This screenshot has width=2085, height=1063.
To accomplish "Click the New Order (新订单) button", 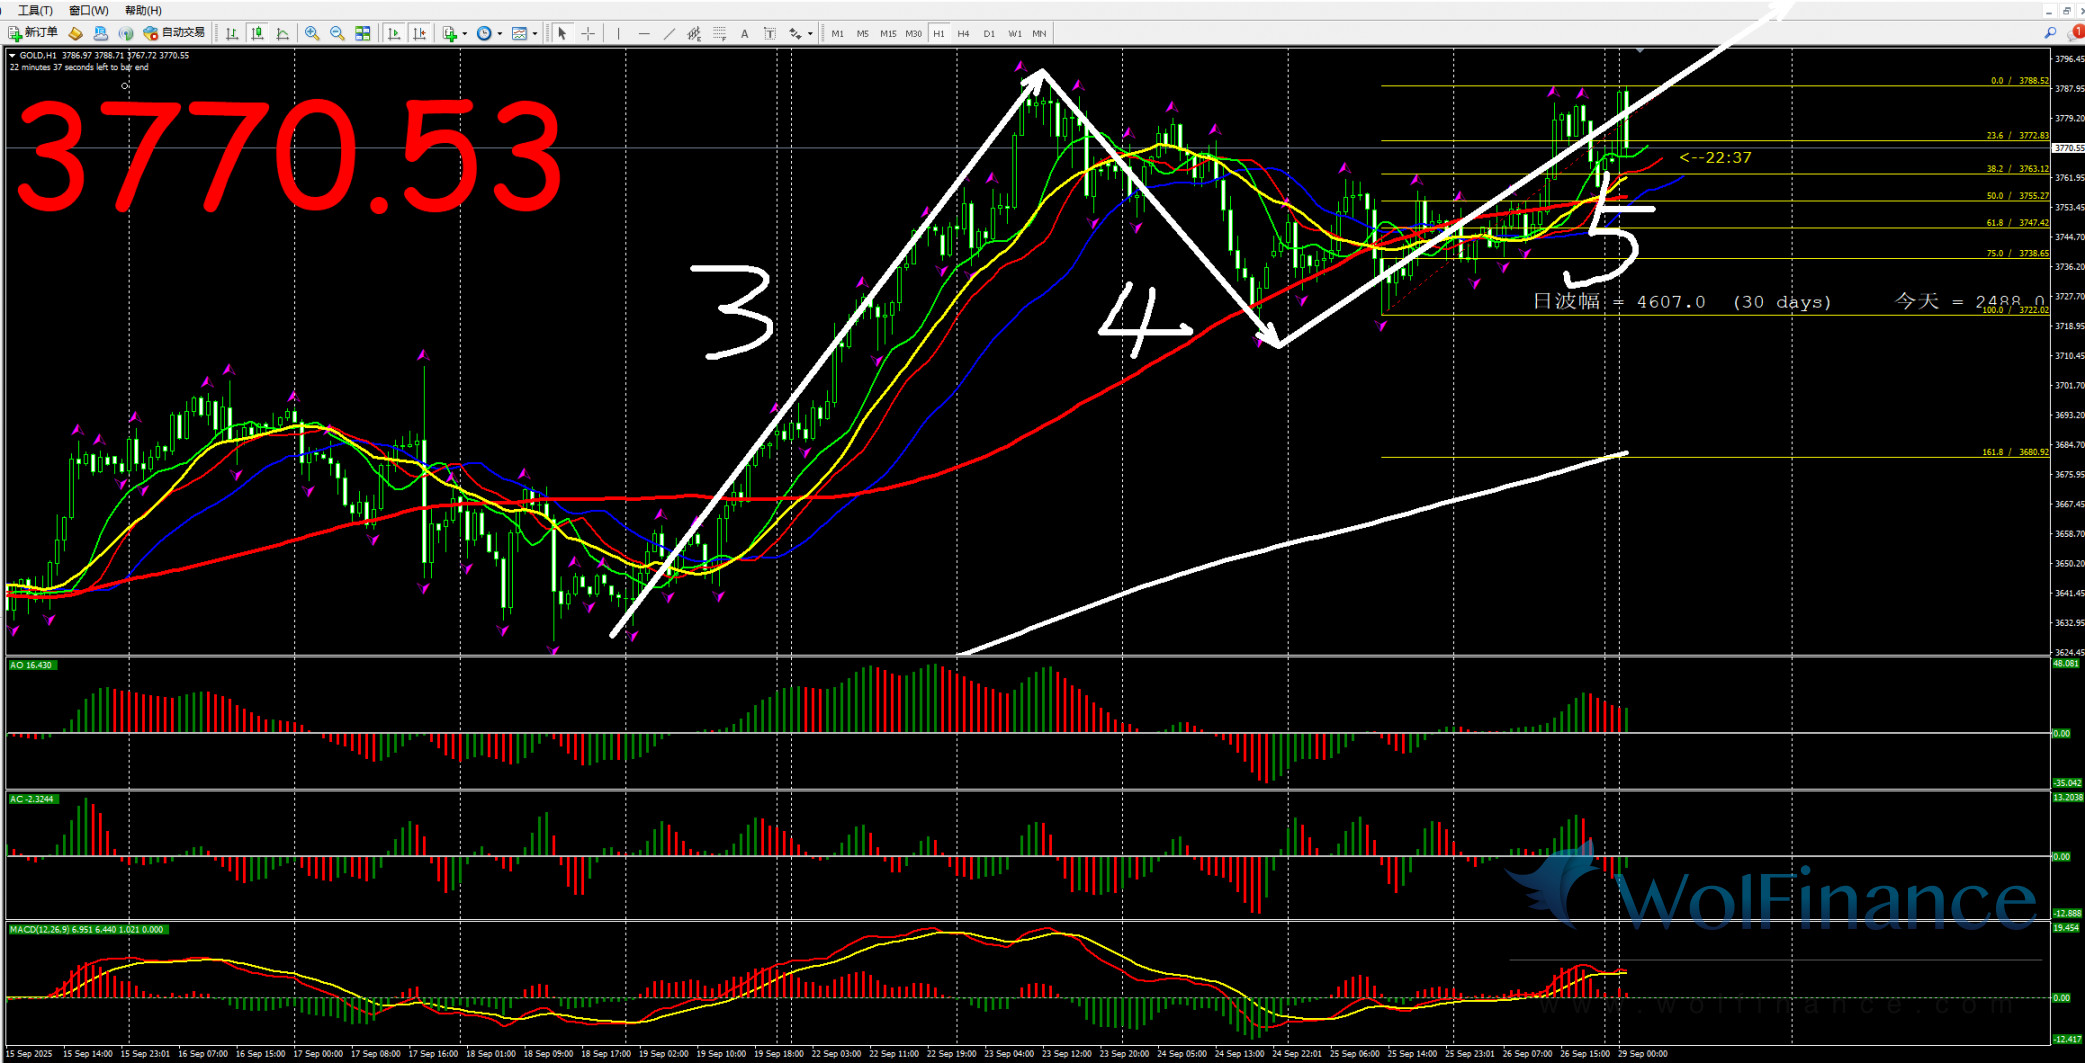I will click(x=33, y=33).
